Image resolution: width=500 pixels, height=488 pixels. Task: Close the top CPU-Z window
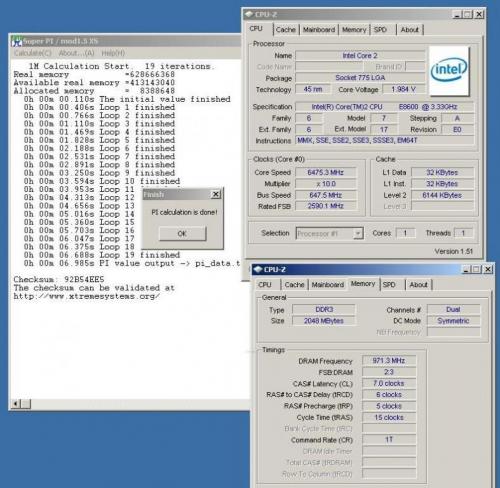[479, 15]
